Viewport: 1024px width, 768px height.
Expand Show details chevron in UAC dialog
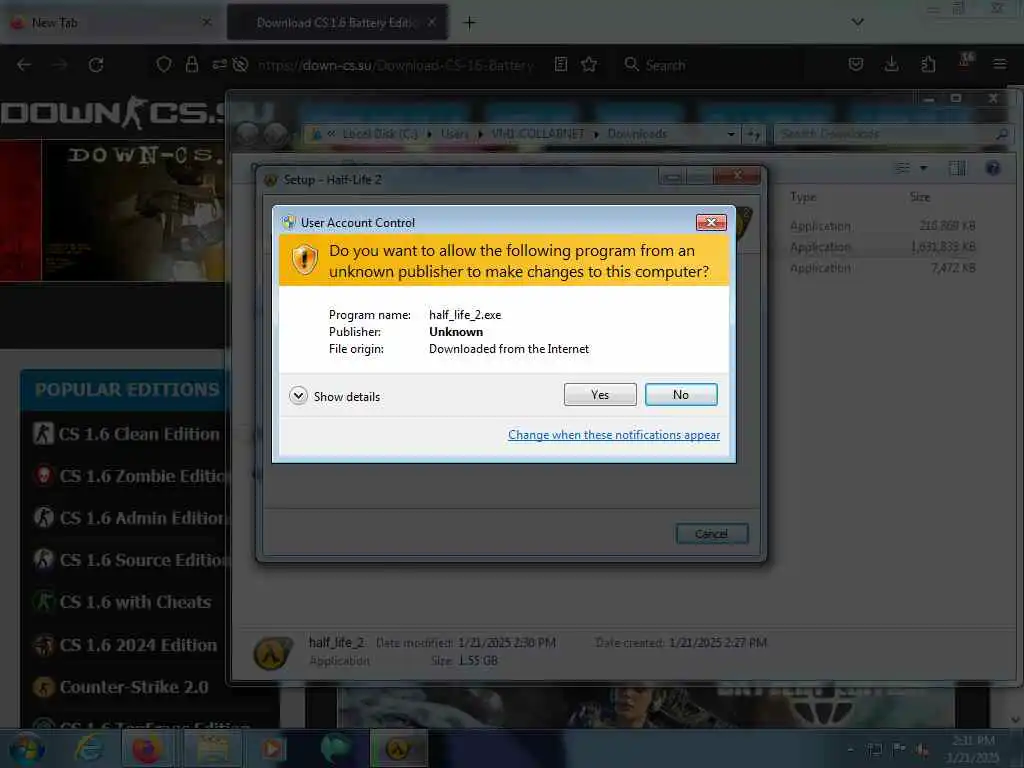coord(298,396)
